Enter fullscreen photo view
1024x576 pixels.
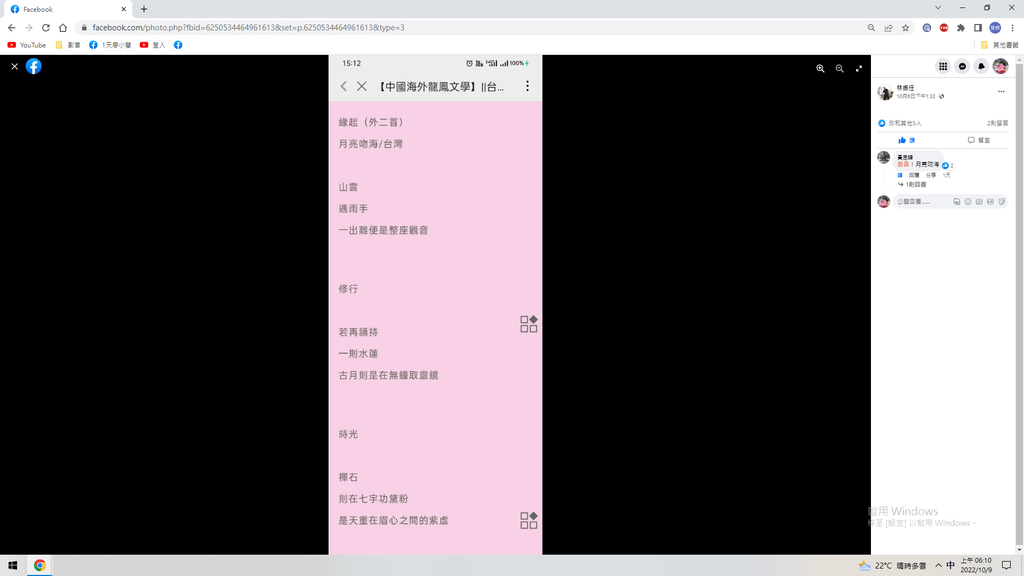click(859, 68)
